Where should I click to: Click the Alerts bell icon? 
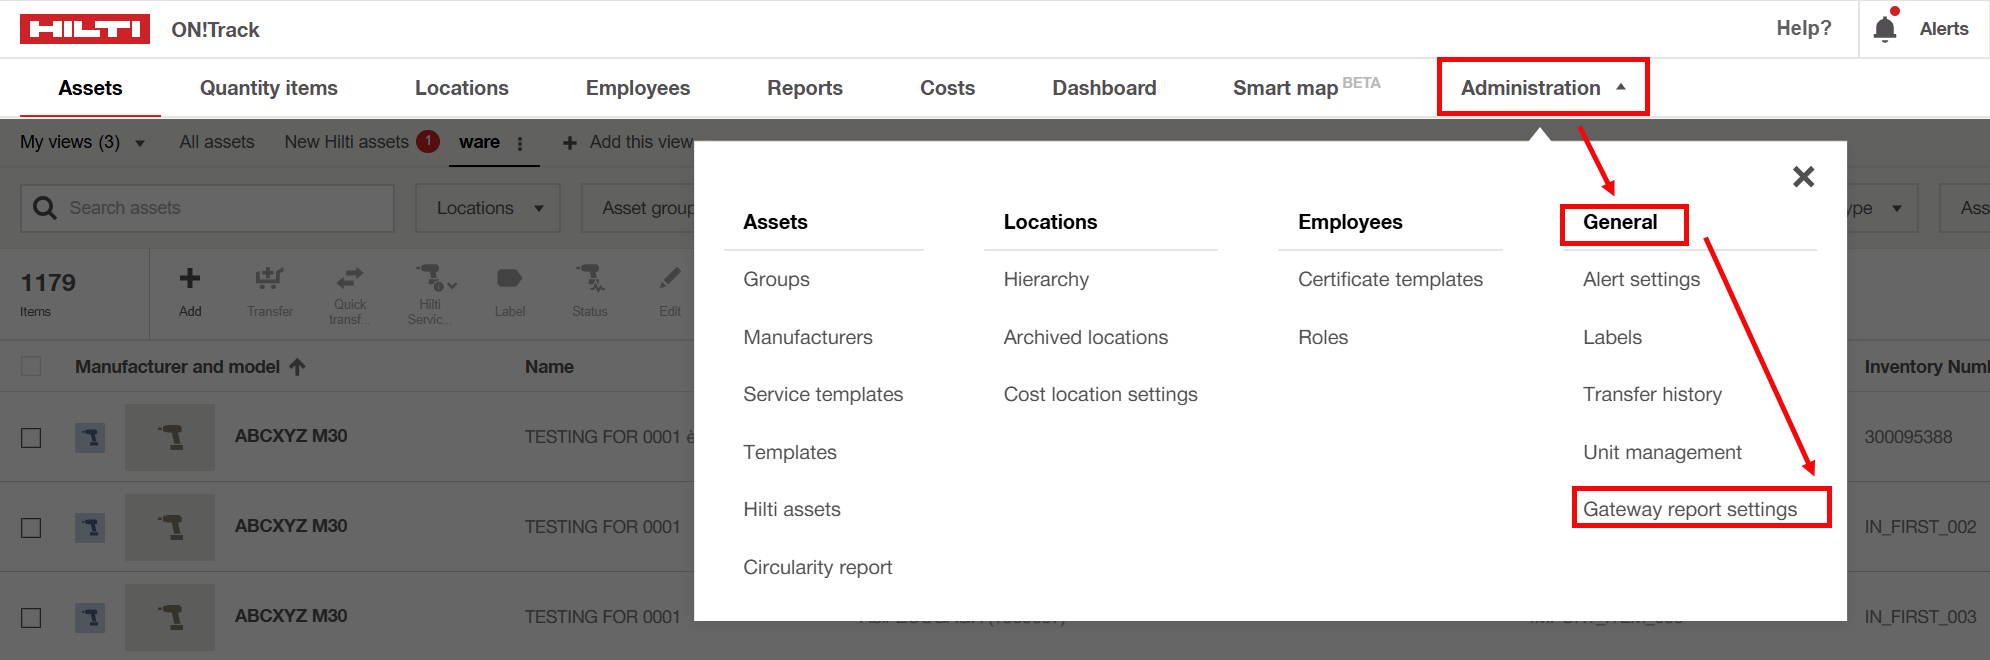1884,29
